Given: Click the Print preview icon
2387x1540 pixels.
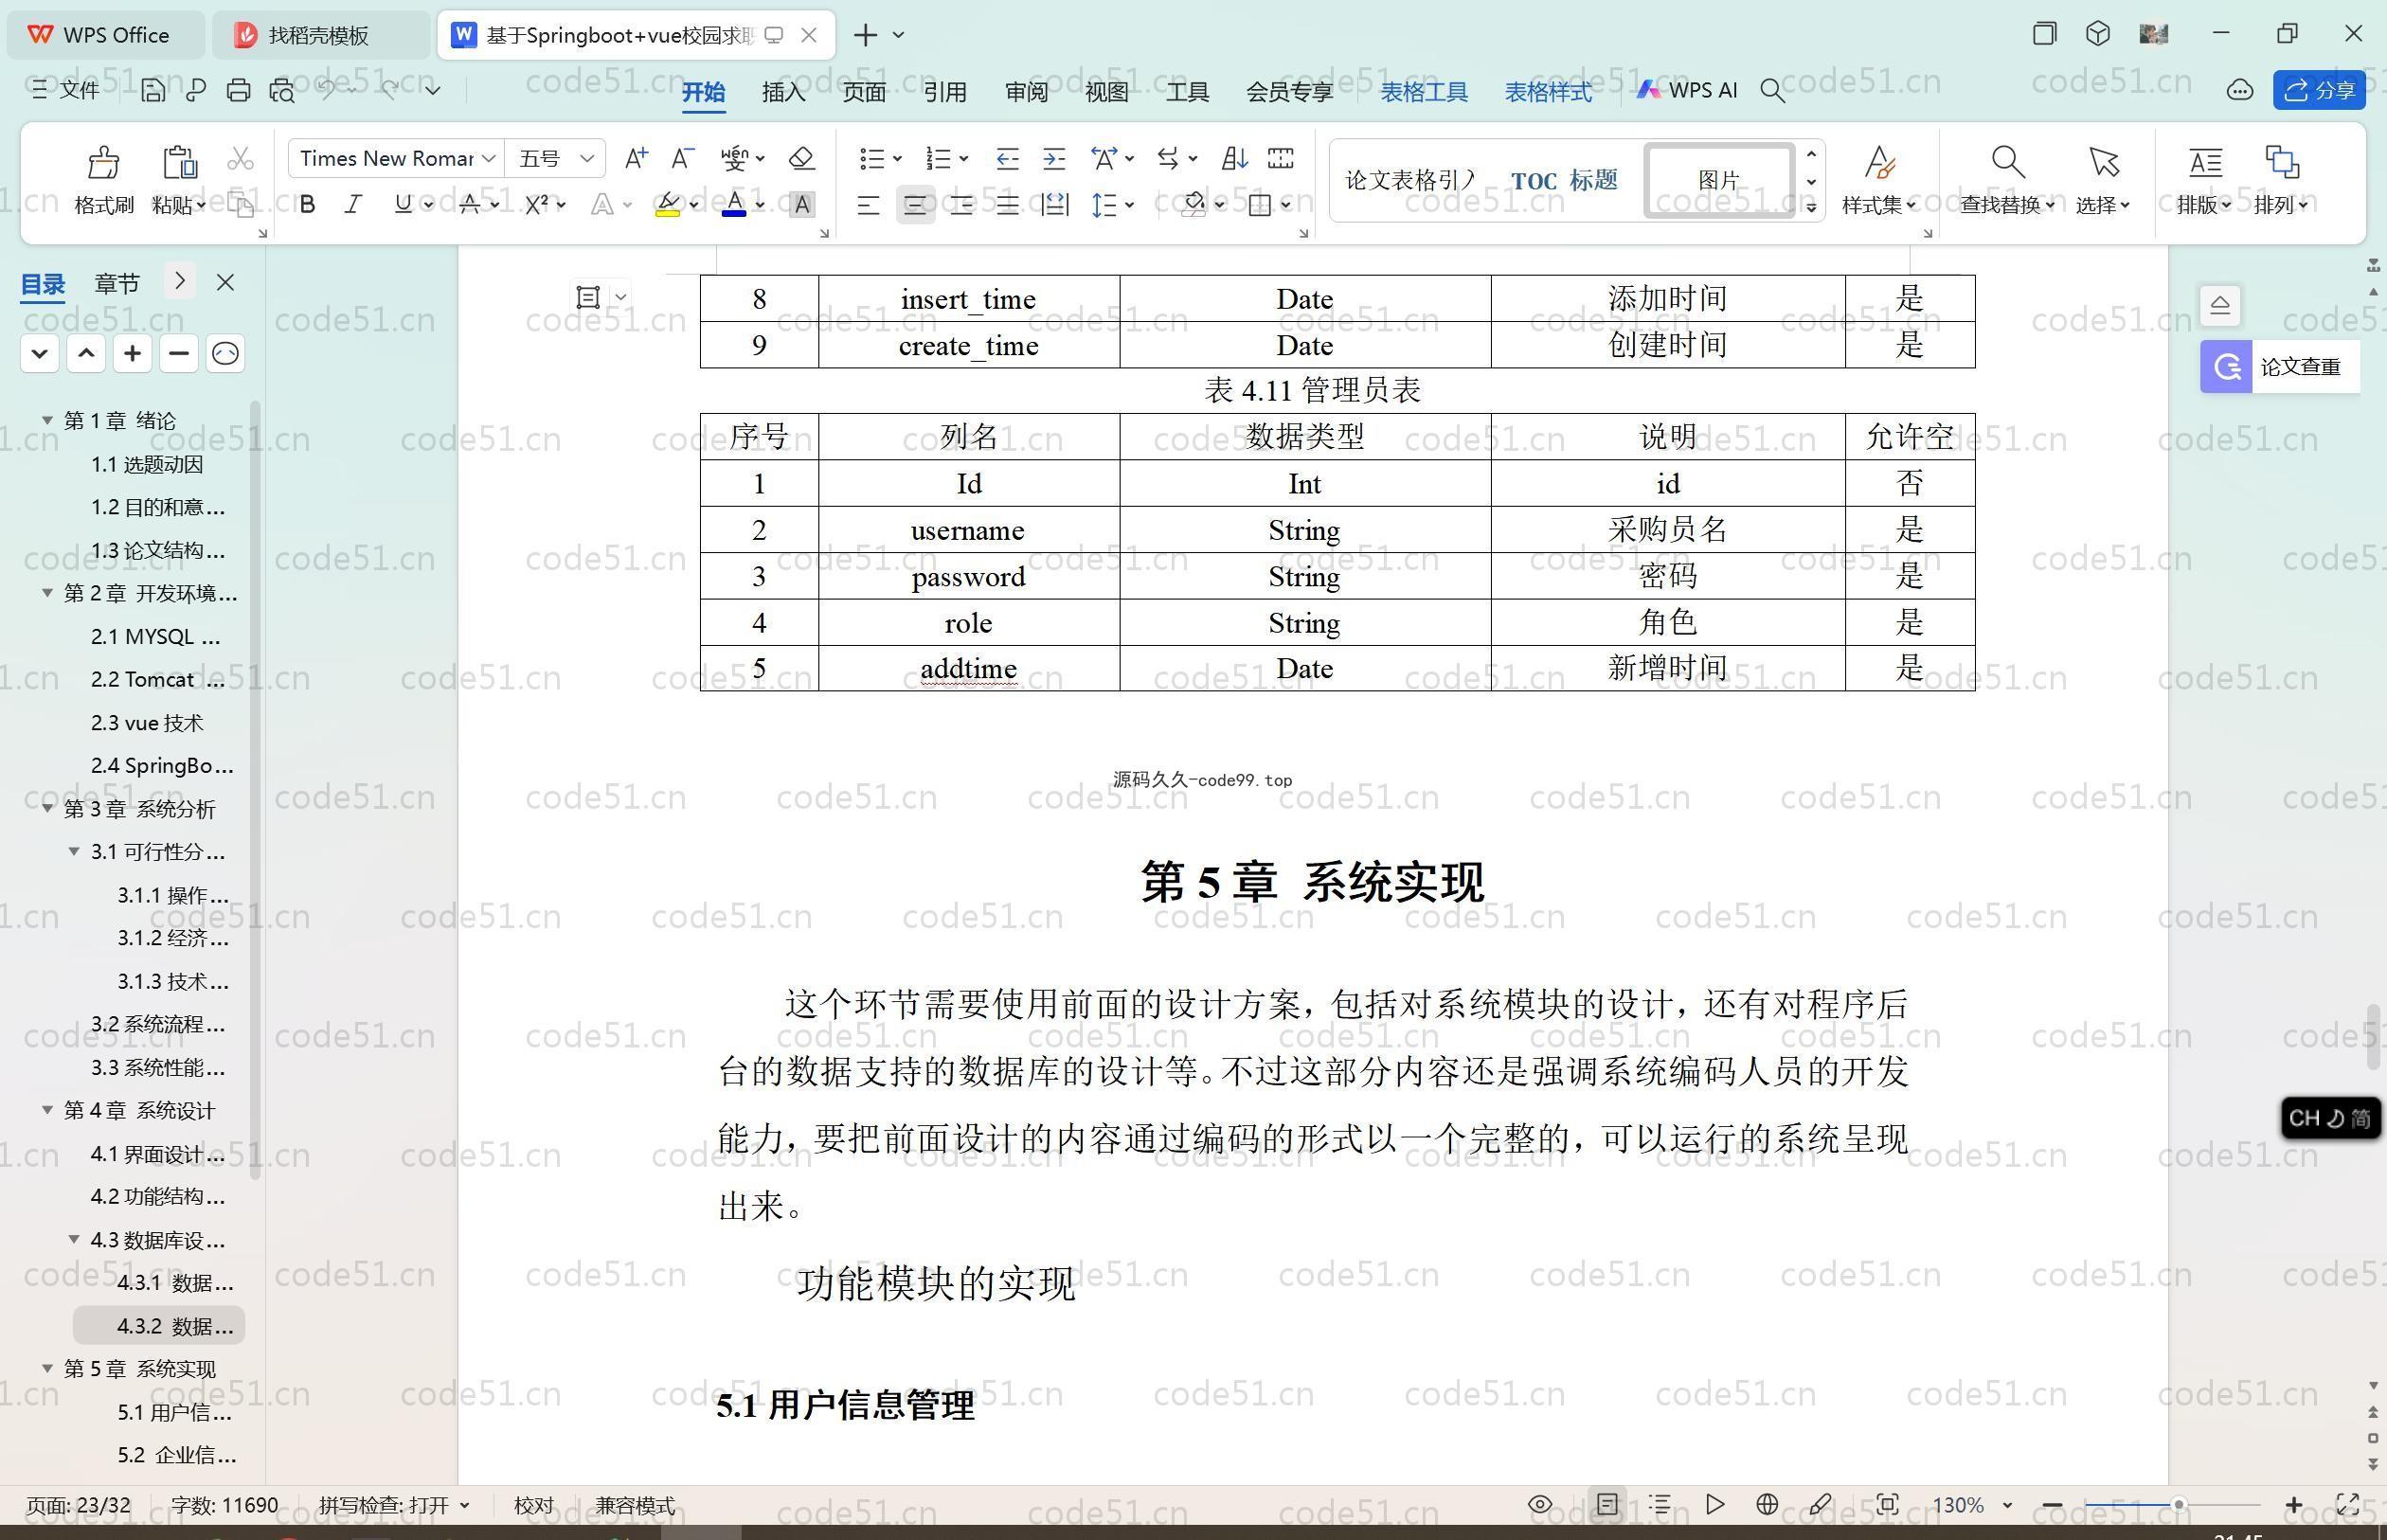Looking at the screenshot, I should click(x=282, y=91).
